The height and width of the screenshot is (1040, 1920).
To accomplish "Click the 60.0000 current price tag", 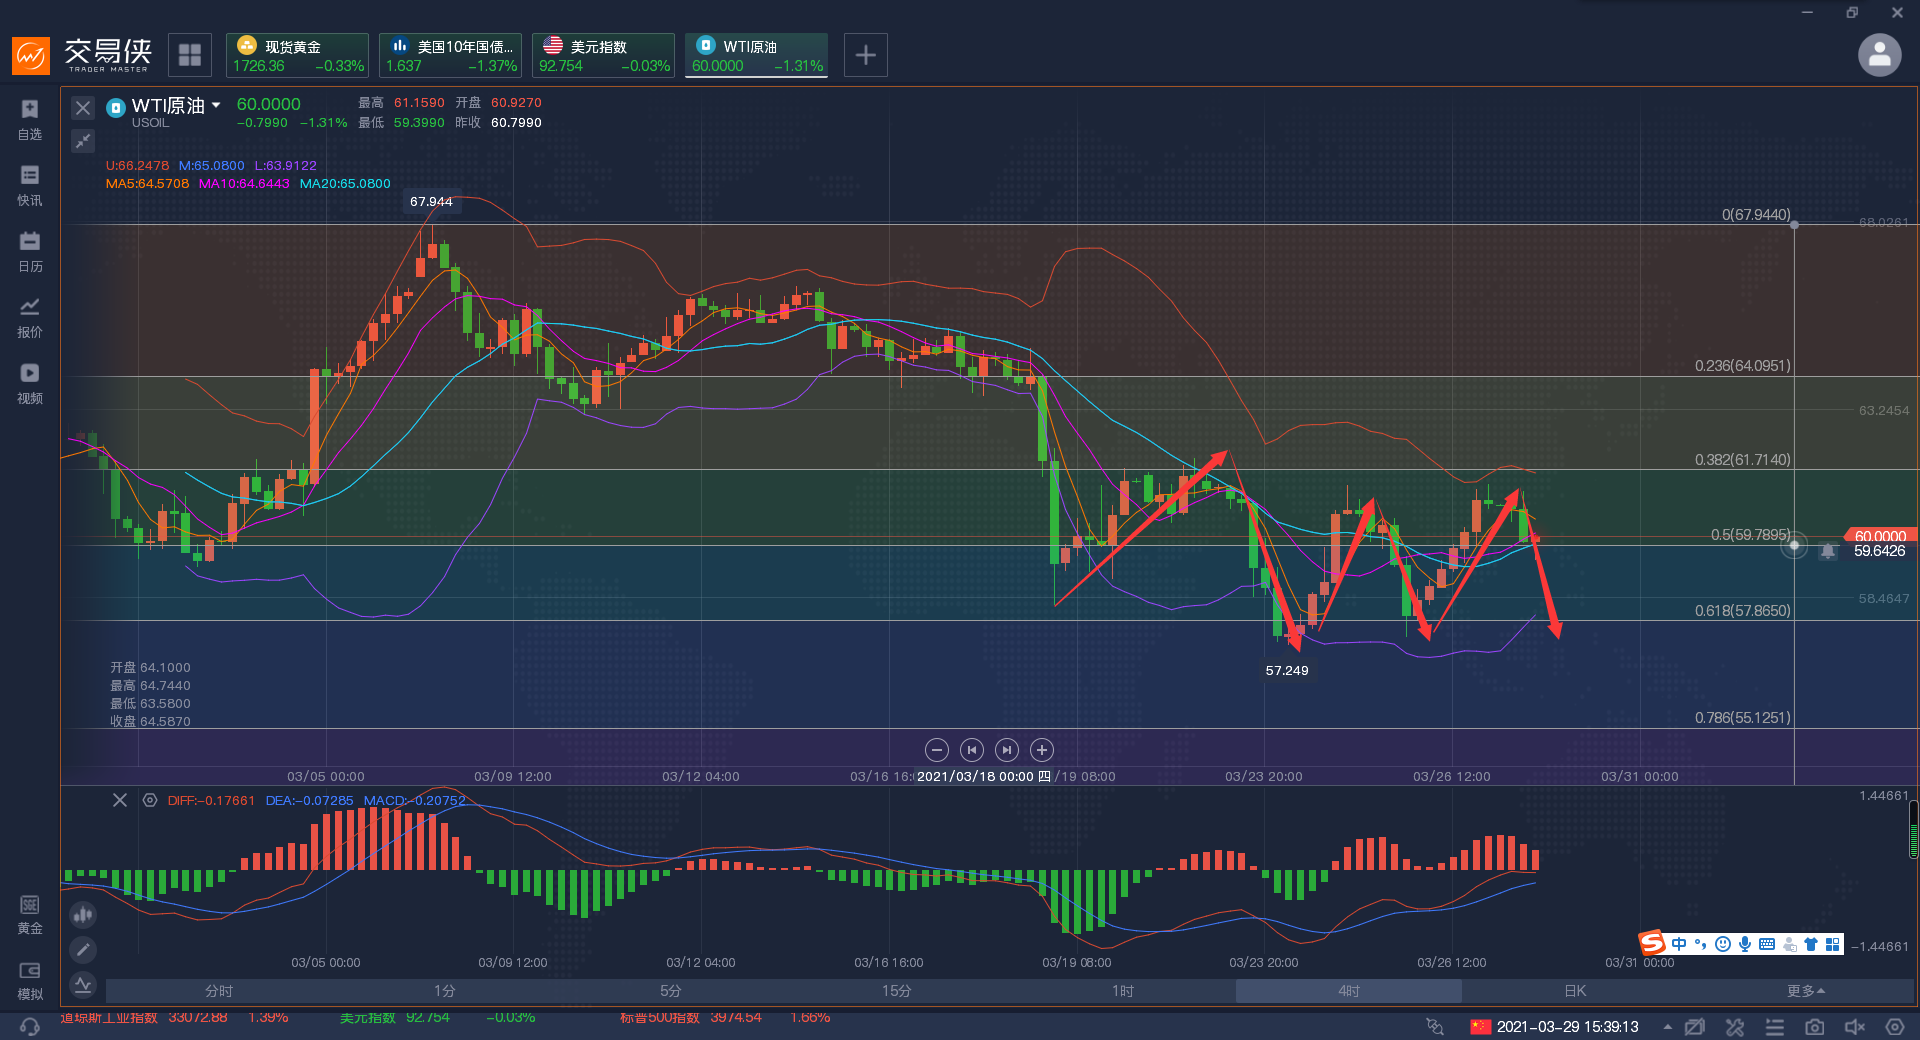I will pos(1880,536).
